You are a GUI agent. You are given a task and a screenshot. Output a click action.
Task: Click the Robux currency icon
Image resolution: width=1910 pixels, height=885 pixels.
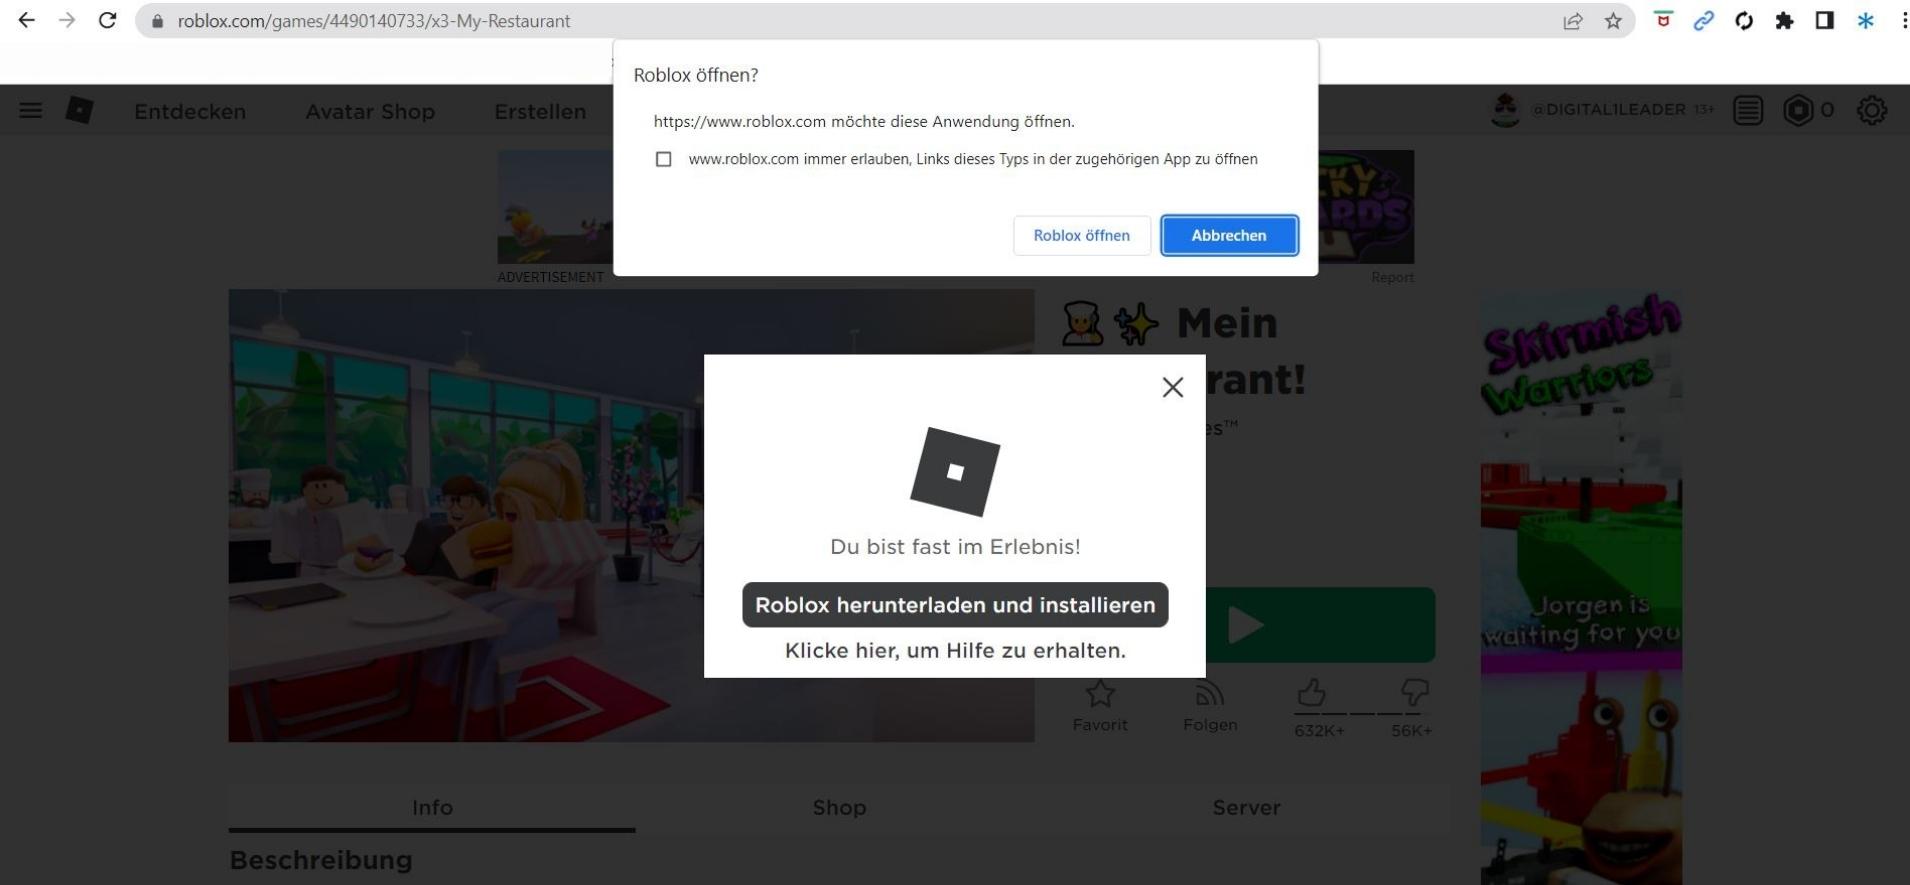pyautogui.click(x=1798, y=110)
